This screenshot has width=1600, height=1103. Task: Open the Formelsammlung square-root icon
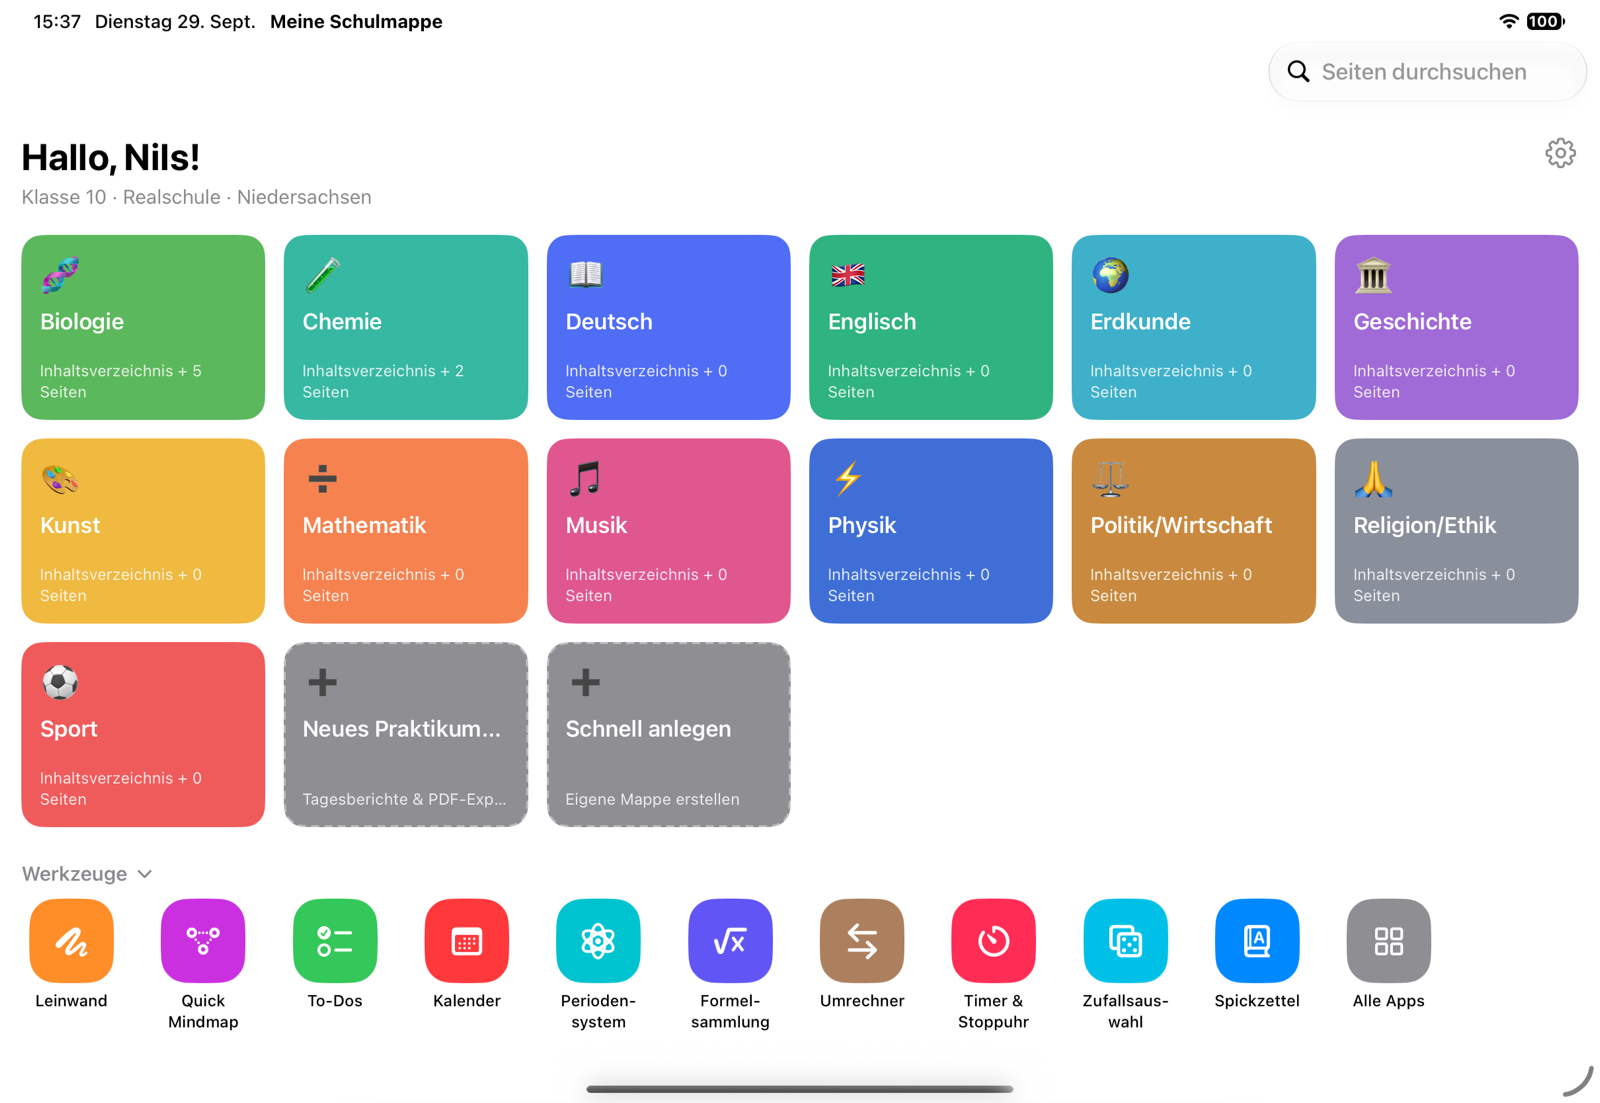point(730,941)
